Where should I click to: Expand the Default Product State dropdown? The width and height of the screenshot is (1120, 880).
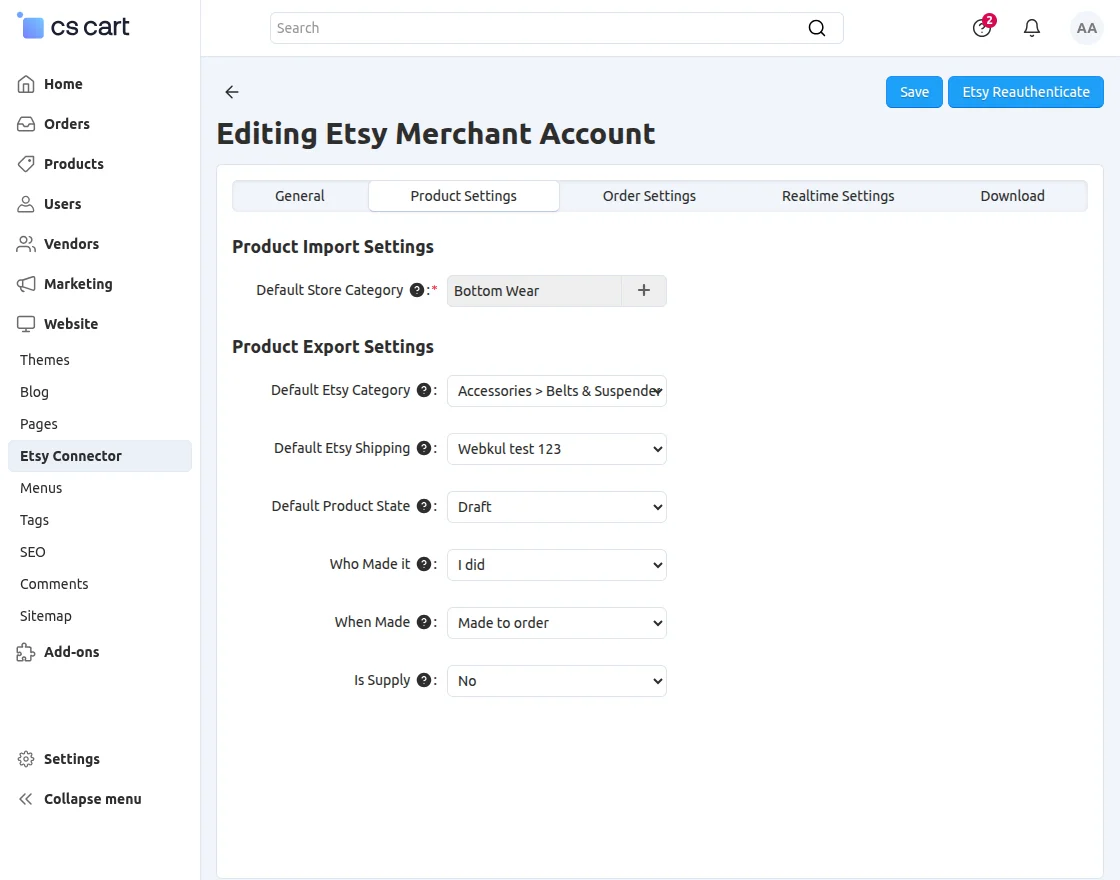556,506
